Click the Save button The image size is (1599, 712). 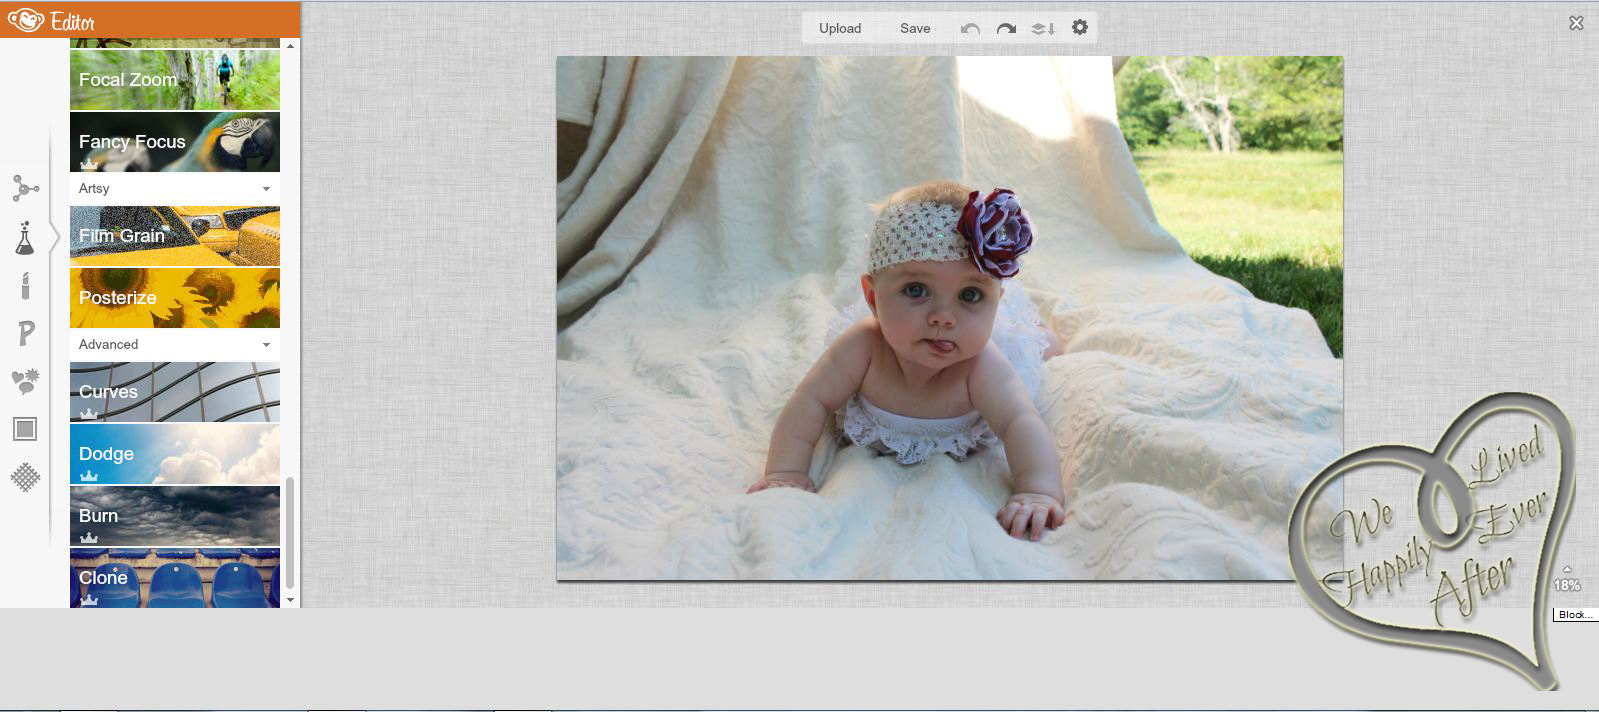[x=915, y=28]
